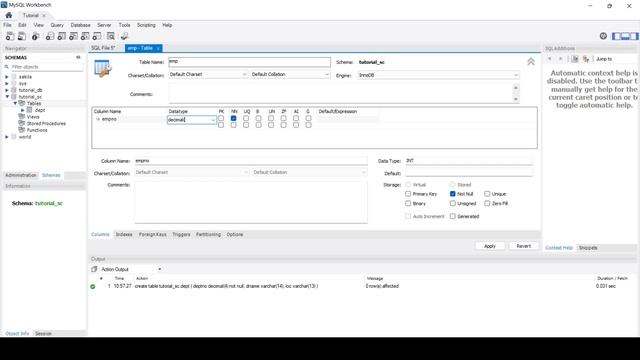Create a new SQL tab via toolbar

(x=10, y=36)
